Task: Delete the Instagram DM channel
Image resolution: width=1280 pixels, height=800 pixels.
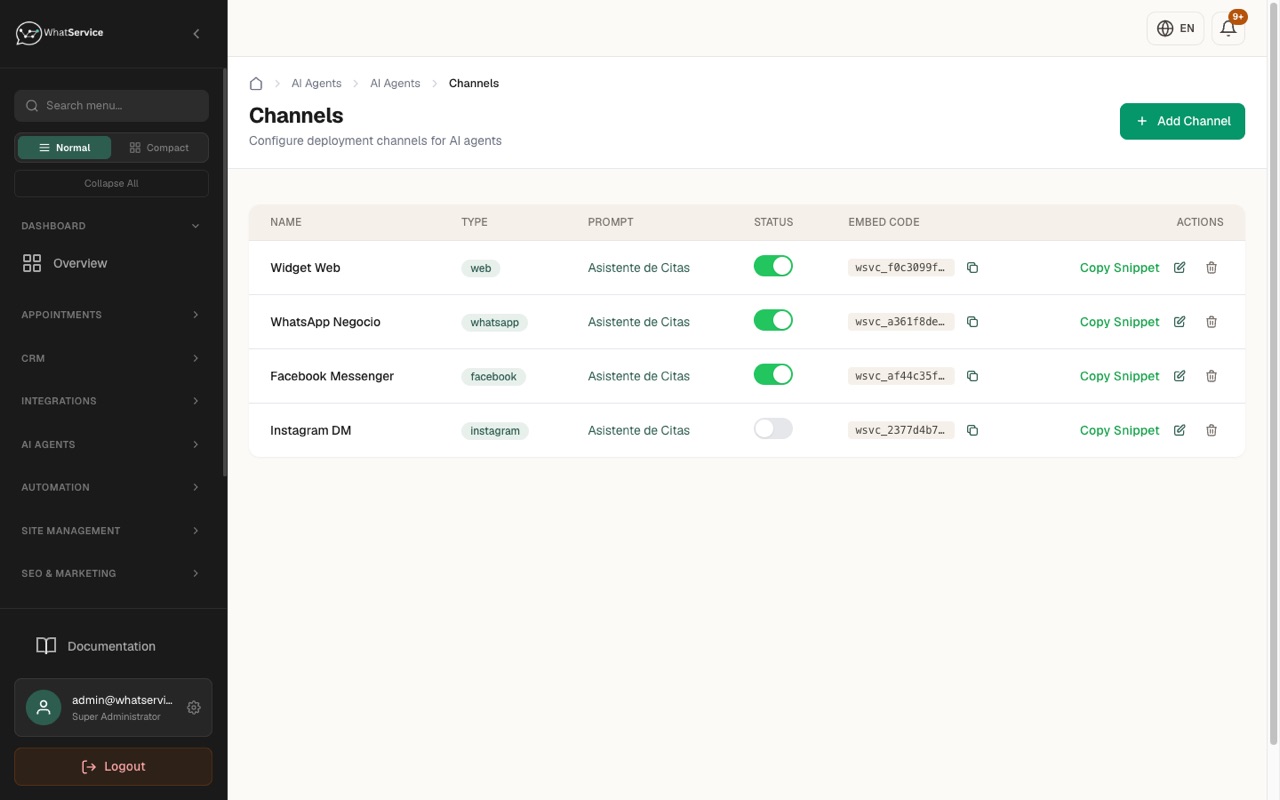Action: pyautogui.click(x=1212, y=430)
